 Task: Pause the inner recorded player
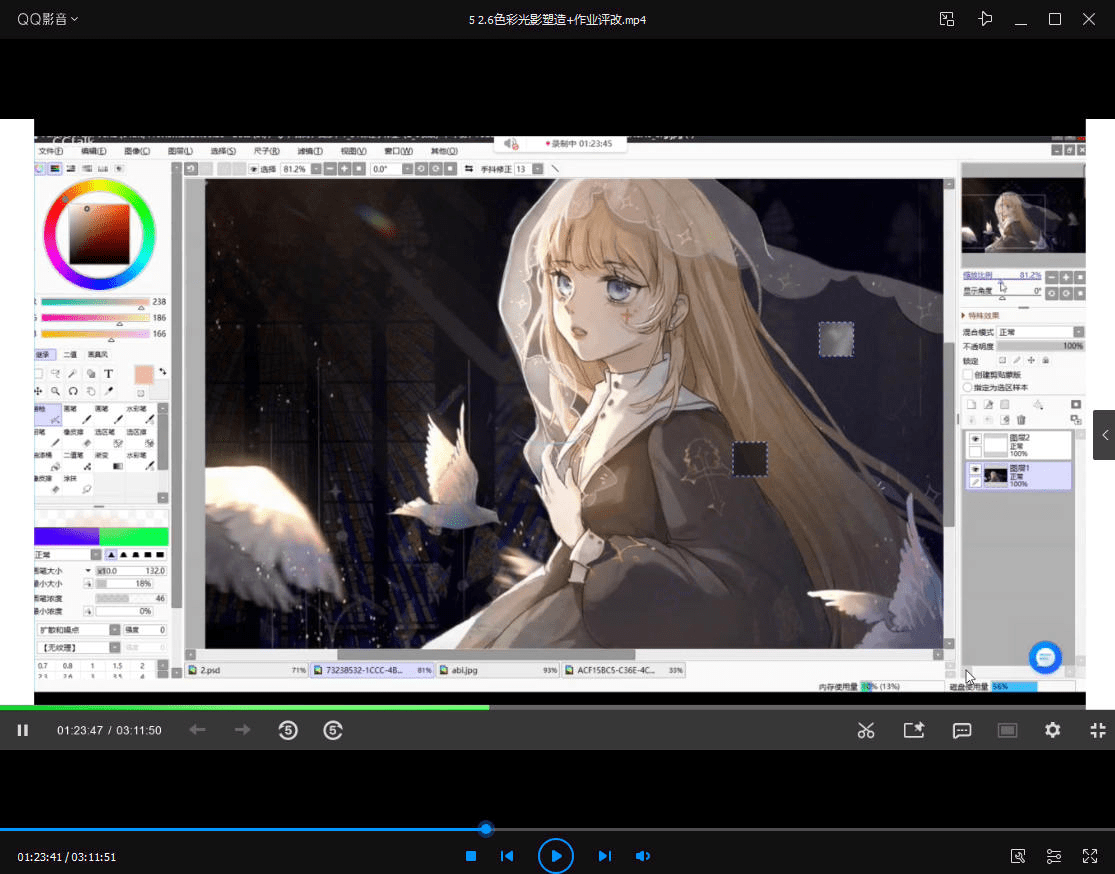(x=23, y=730)
